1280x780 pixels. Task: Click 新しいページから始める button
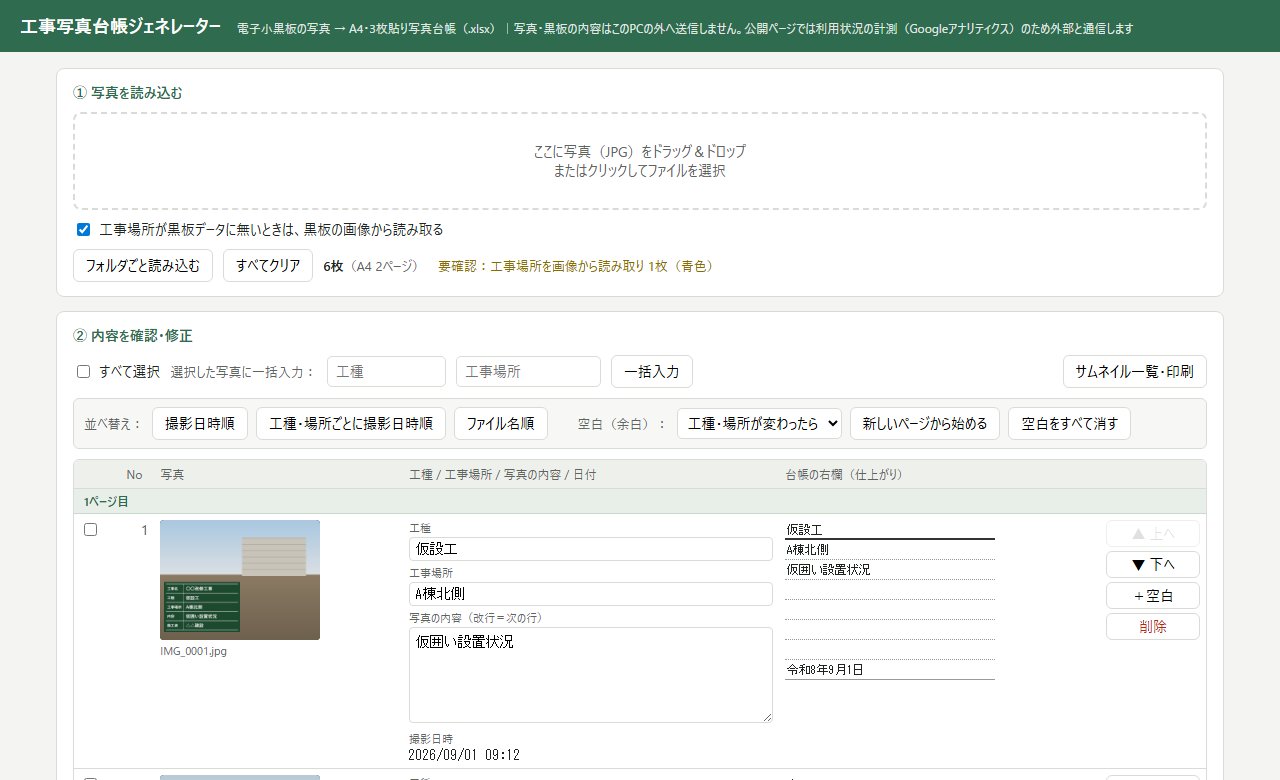coord(925,423)
